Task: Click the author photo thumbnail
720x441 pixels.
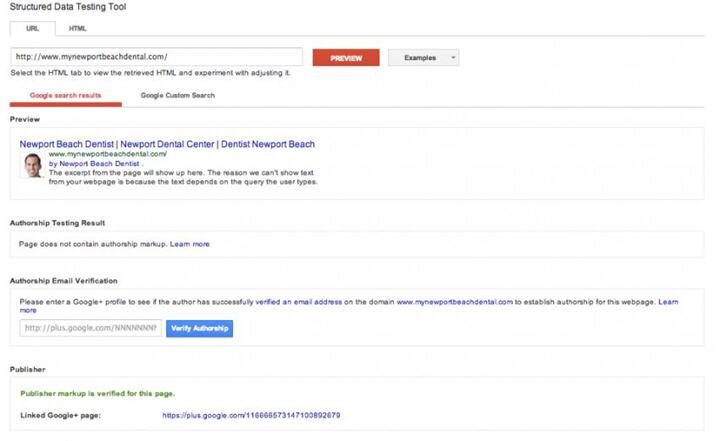Action: tap(33, 165)
